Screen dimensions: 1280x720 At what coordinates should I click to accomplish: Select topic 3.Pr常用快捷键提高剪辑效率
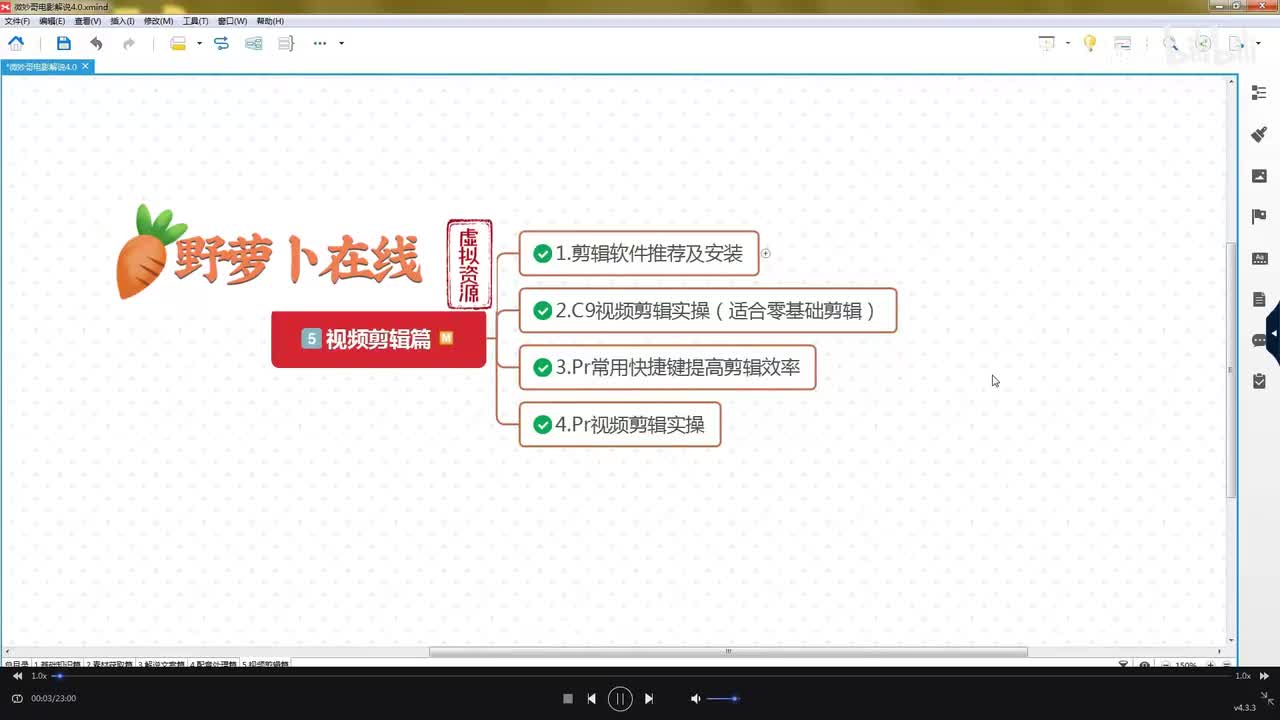(x=667, y=367)
